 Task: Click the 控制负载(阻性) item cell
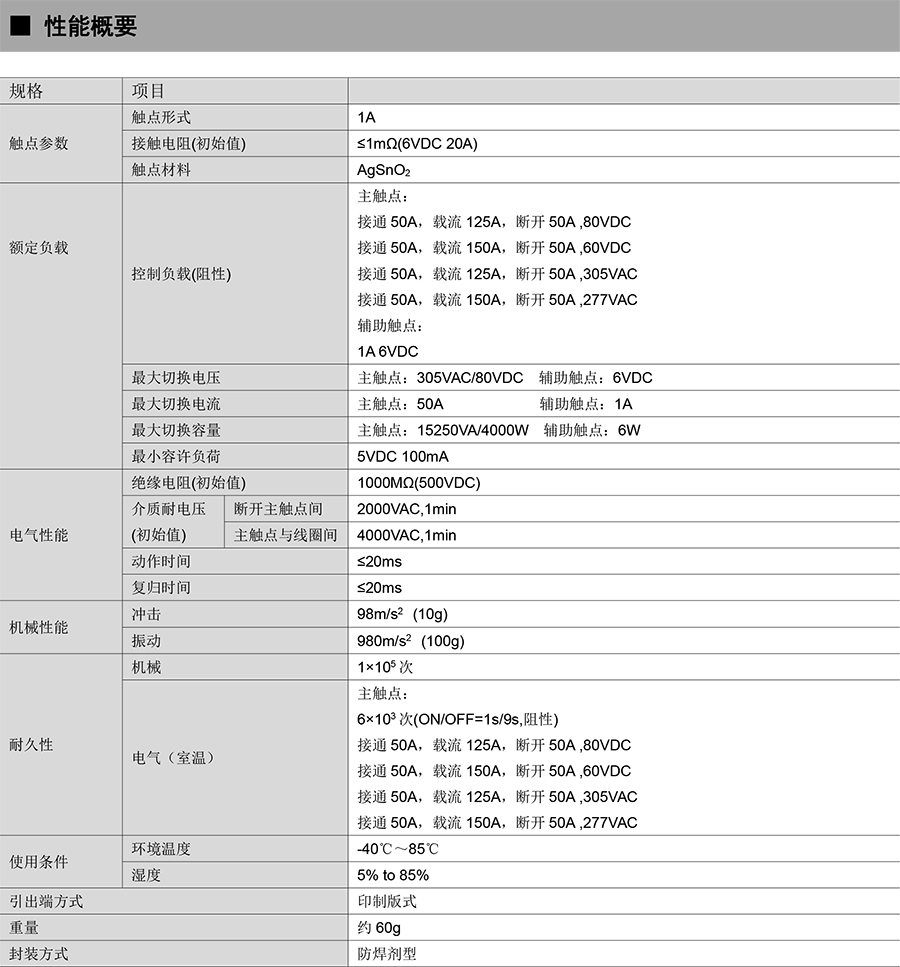(181, 274)
